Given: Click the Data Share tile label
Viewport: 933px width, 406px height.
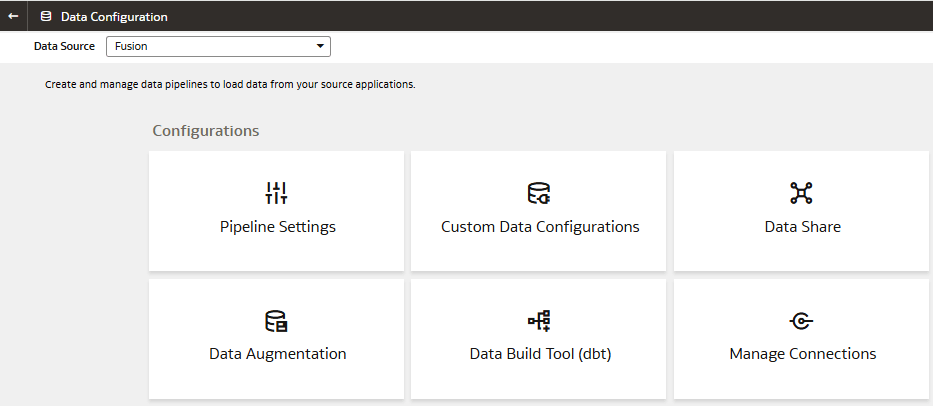Looking at the screenshot, I should coord(802,227).
